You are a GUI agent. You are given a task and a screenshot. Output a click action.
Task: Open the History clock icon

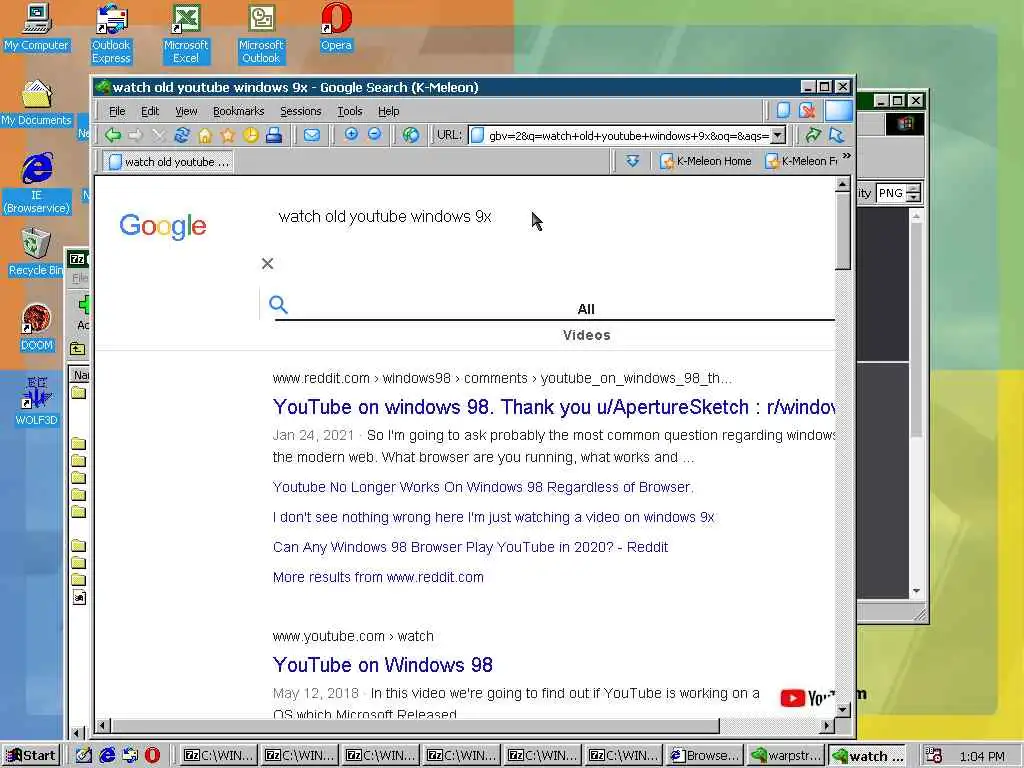251,135
